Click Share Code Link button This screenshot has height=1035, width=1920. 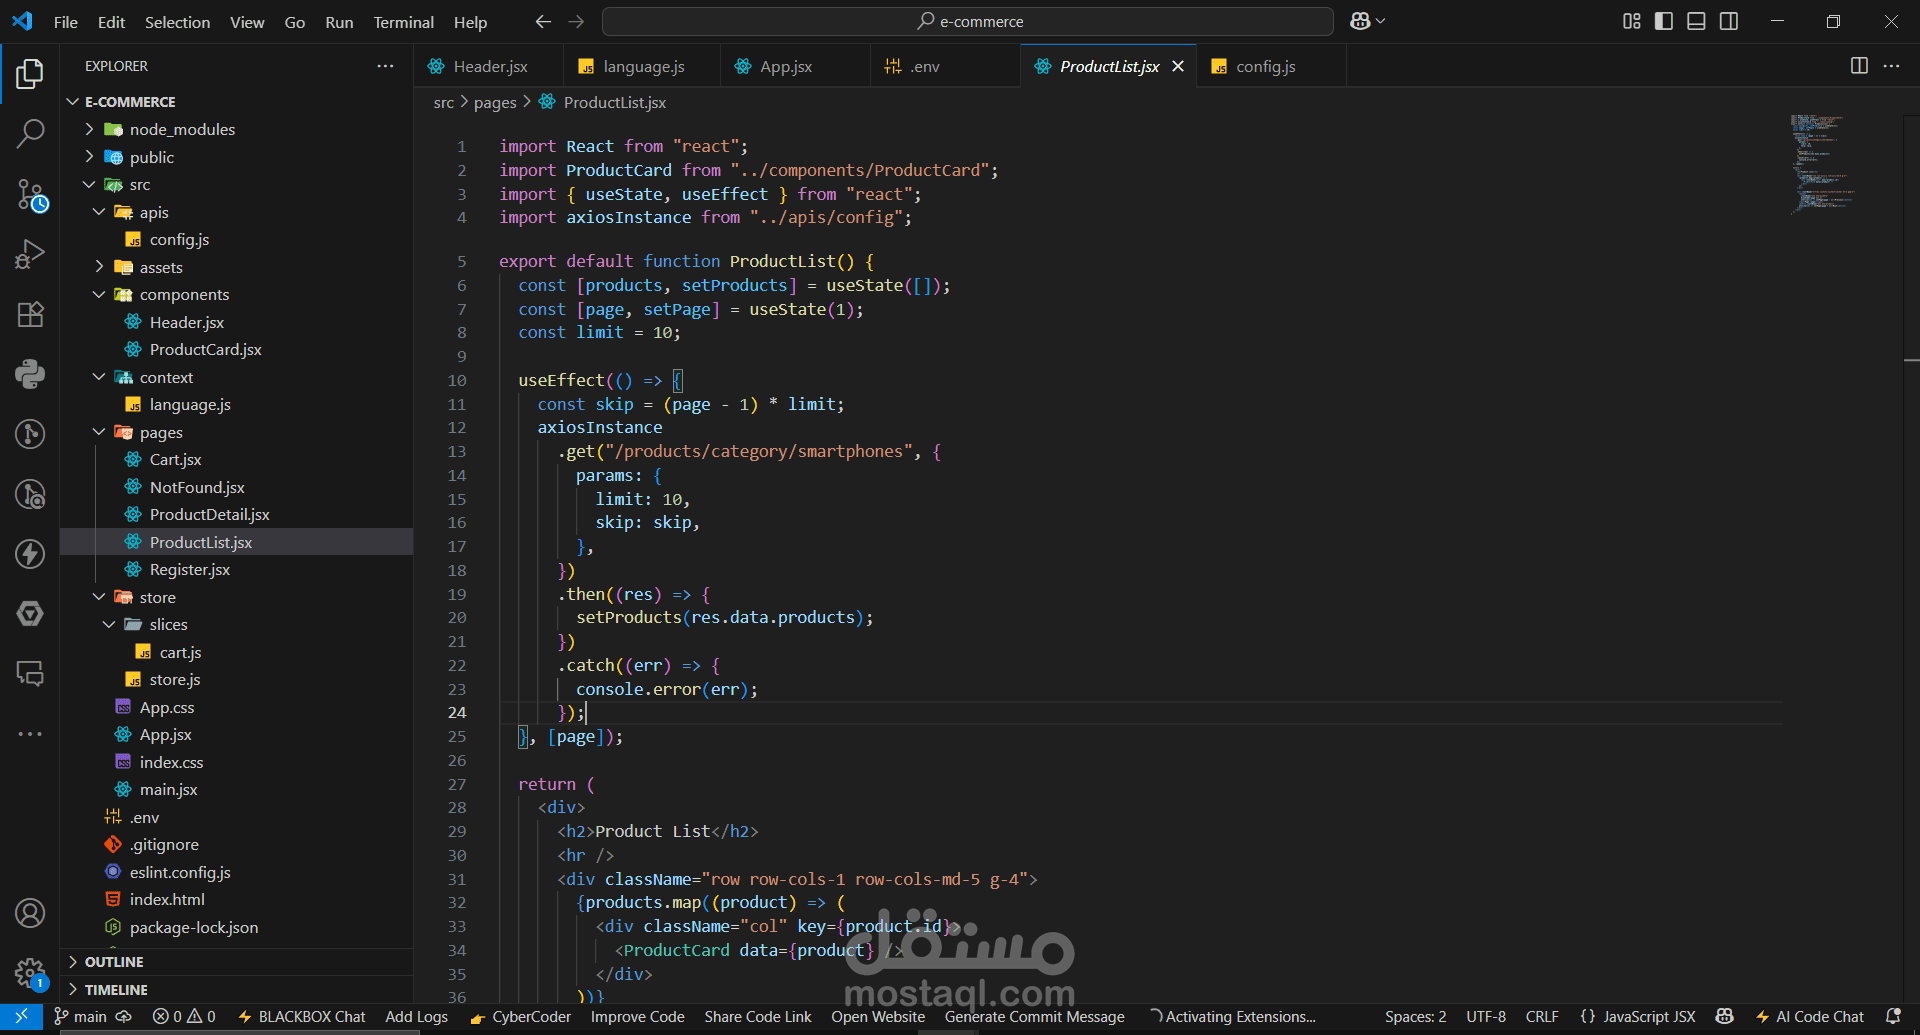pos(757,1016)
